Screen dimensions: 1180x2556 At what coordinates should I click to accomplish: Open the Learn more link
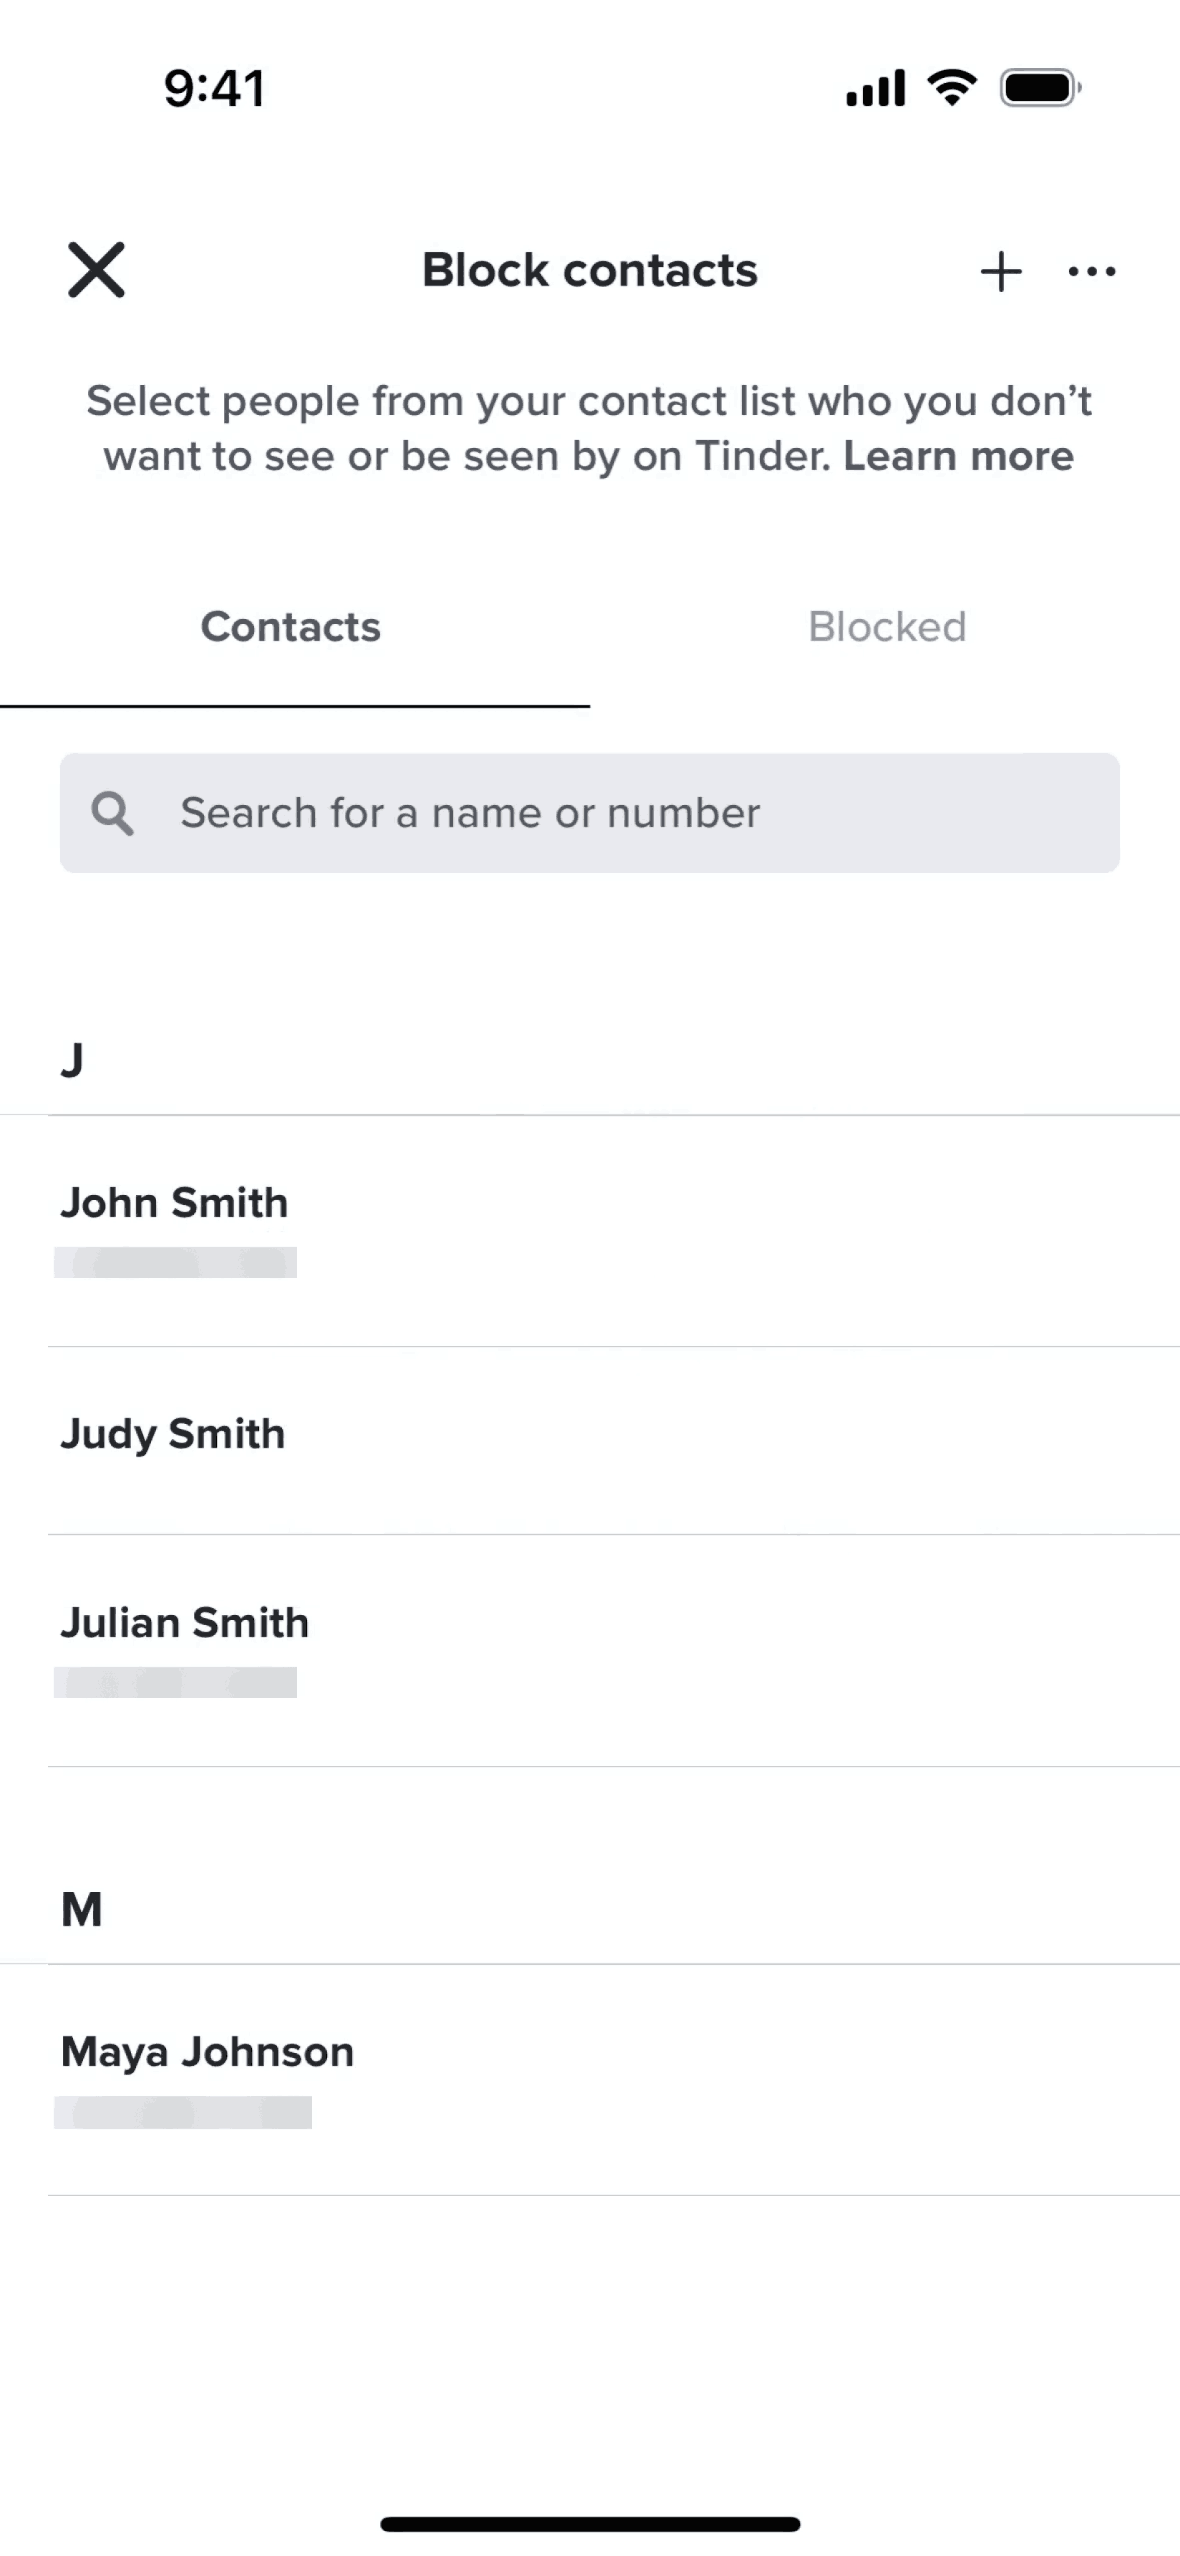coord(958,456)
